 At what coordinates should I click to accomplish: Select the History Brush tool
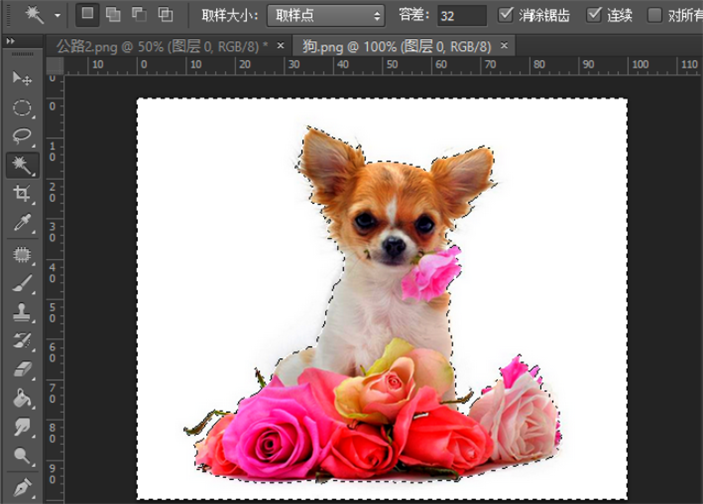22,341
